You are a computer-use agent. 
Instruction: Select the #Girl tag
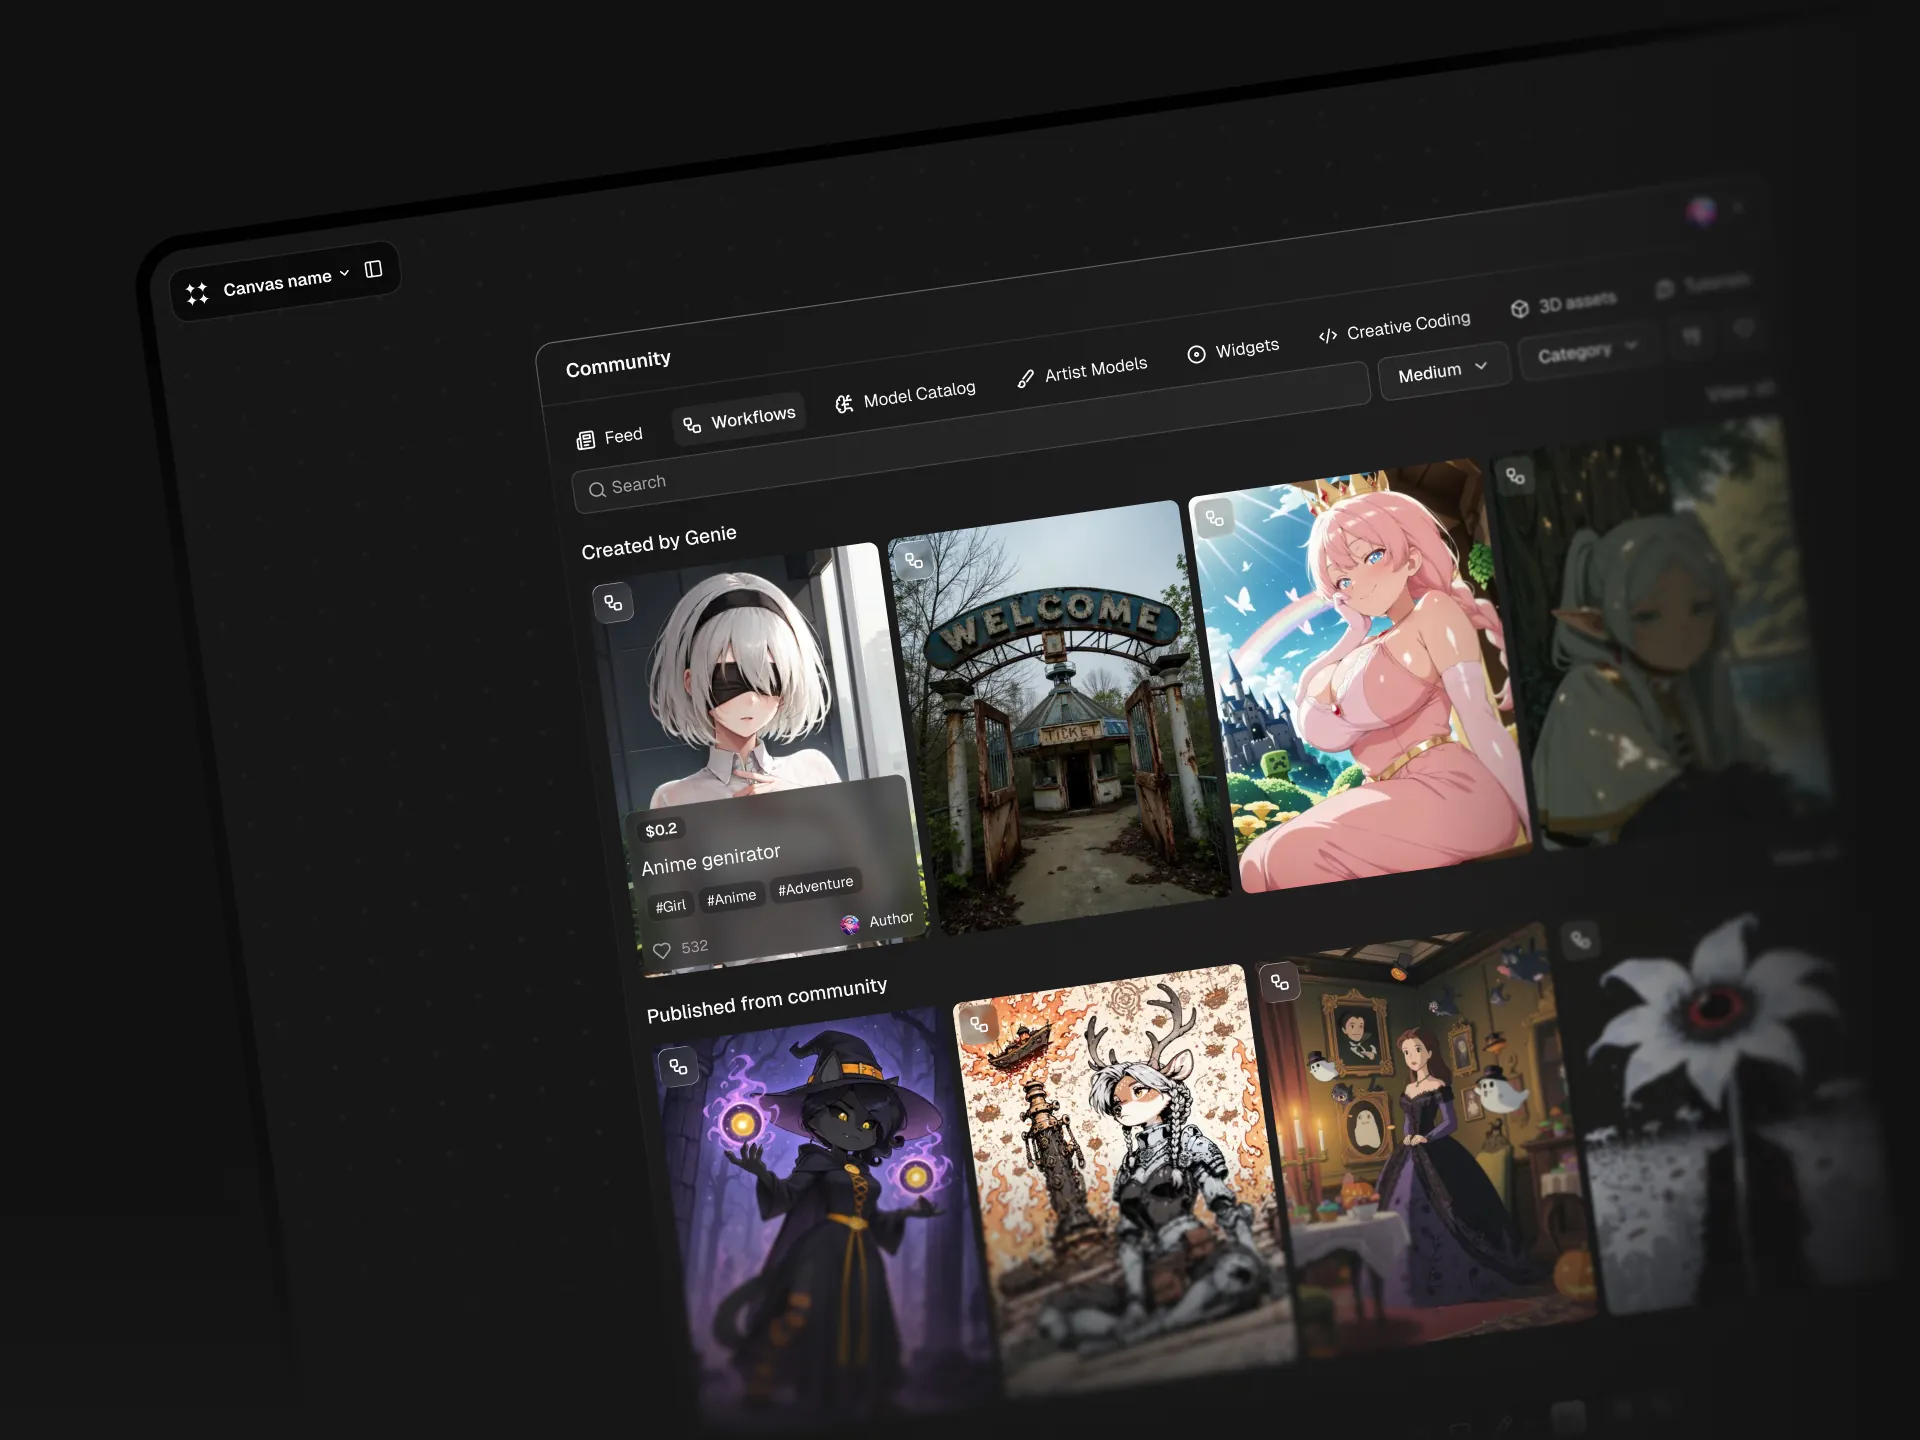click(x=670, y=906)
